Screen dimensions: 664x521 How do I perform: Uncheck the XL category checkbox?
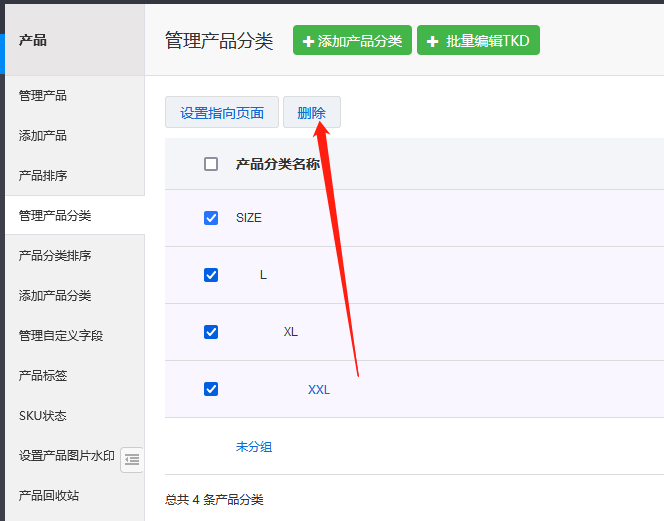[211, 332]
